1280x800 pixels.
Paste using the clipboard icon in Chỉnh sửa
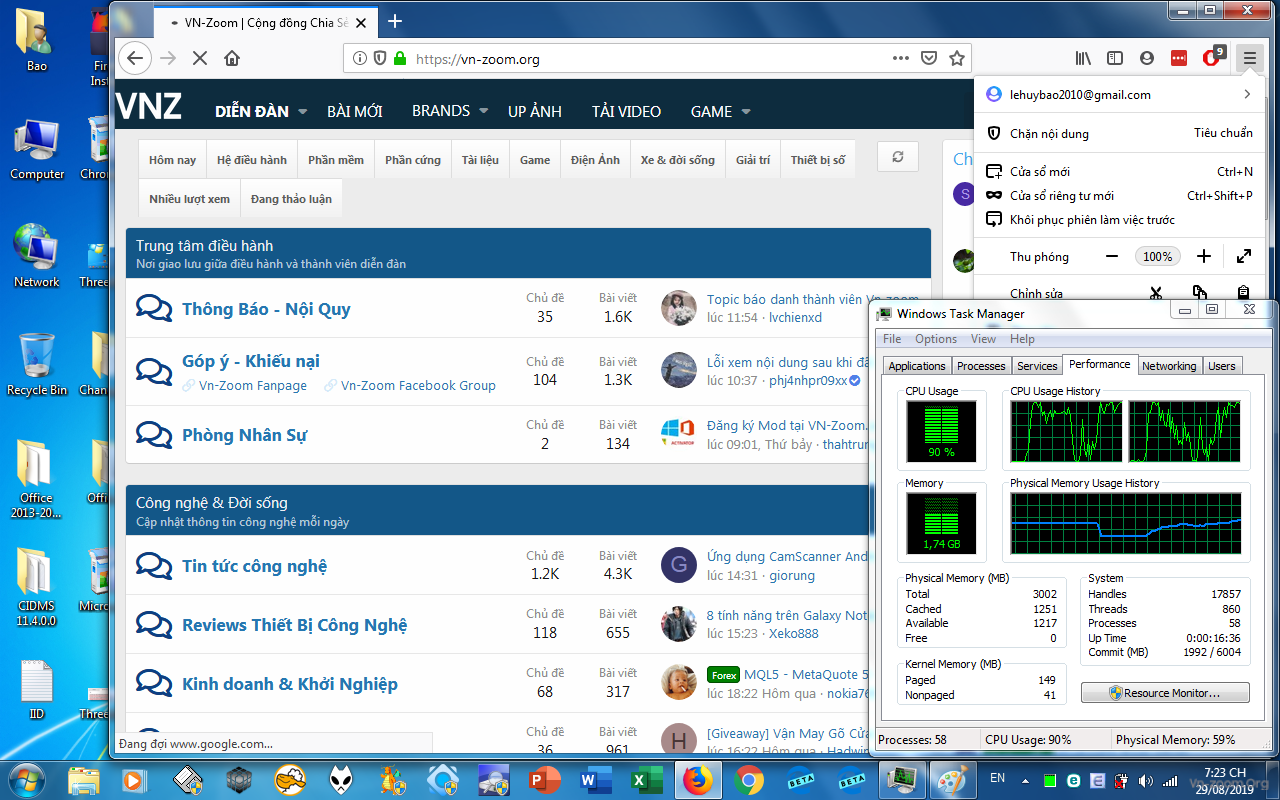coord(1243,293)
